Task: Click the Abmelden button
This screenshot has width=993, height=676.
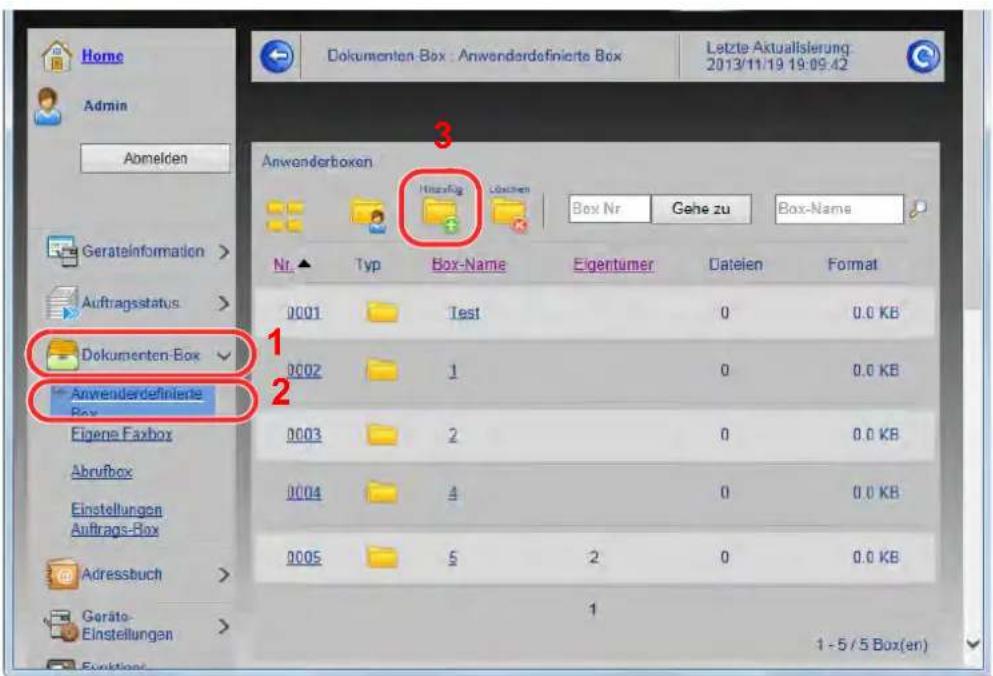Action: click(x=155, y=158)
